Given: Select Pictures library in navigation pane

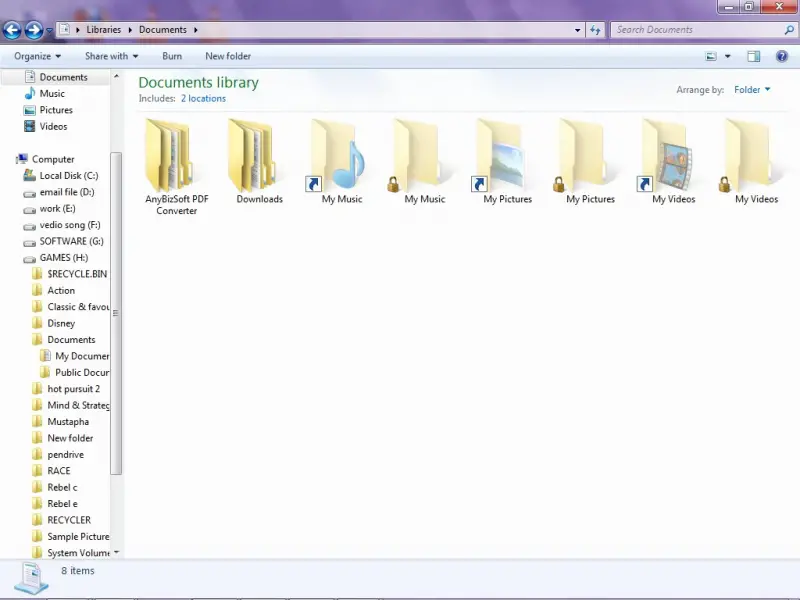Looking at the screenshot, I should pyautogui.click(x=48, y=110).
